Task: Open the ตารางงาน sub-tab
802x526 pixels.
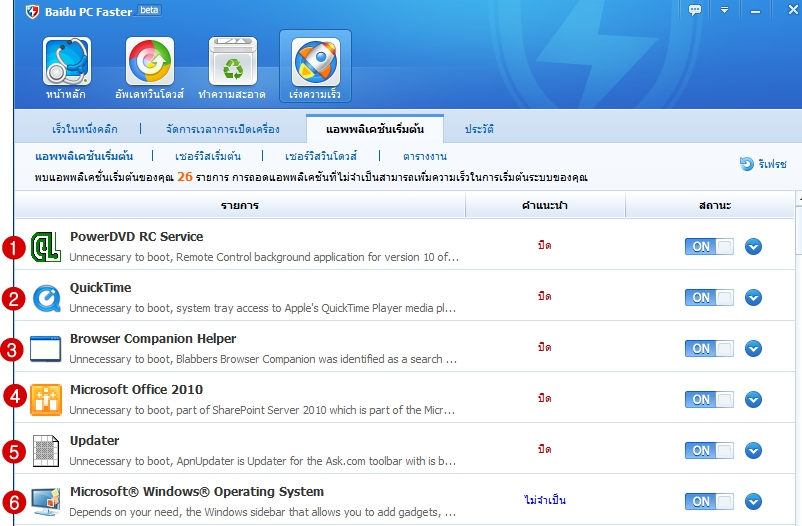Action: (425, 156)
